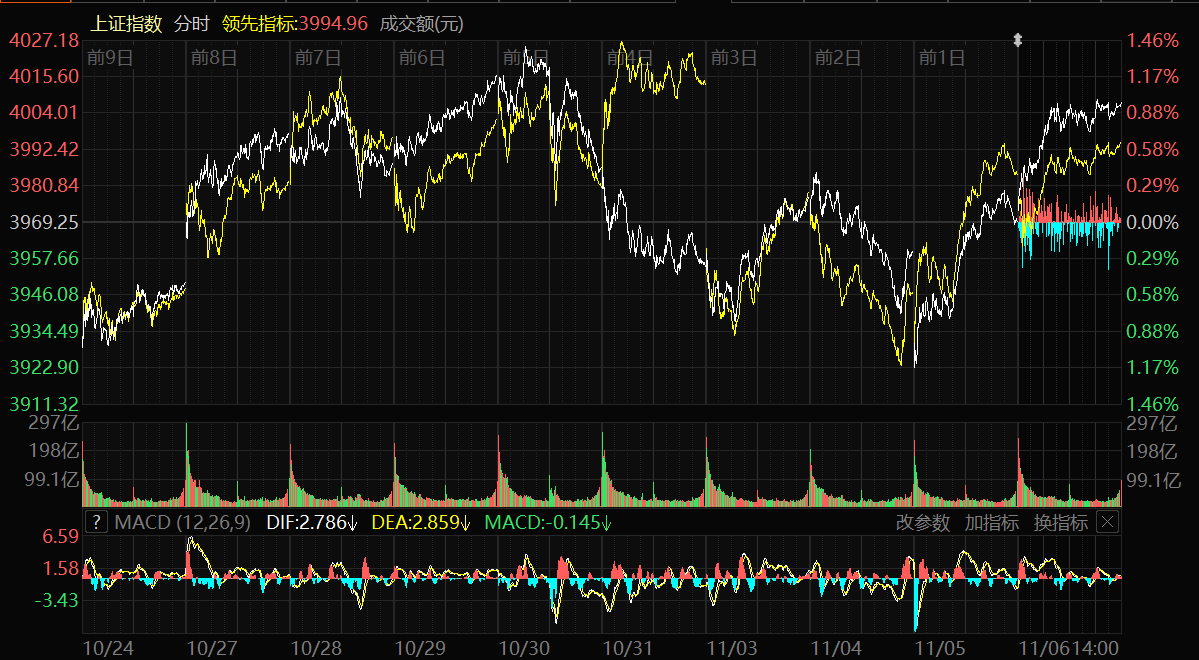Click the vertical resize arrow icon above chart
1199x660 pixels.
[x=1018, y=40]
